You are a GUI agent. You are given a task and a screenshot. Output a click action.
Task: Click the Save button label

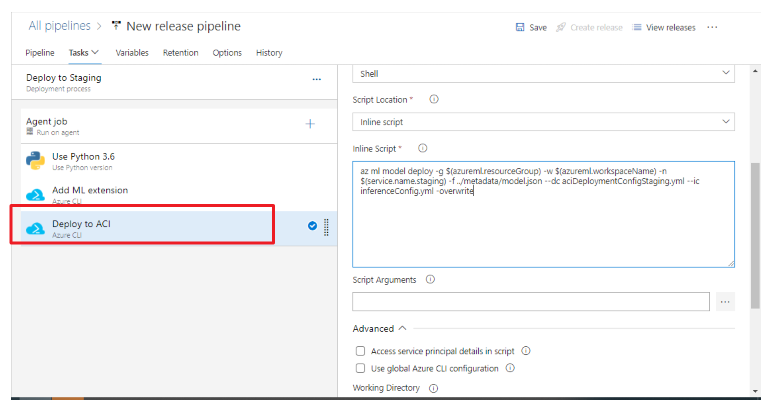(538, 28)
